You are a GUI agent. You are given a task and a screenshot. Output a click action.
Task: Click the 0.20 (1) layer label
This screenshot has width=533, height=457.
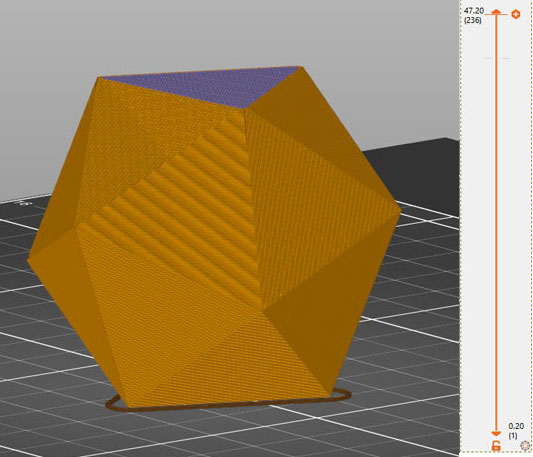[x=516, y=431]
